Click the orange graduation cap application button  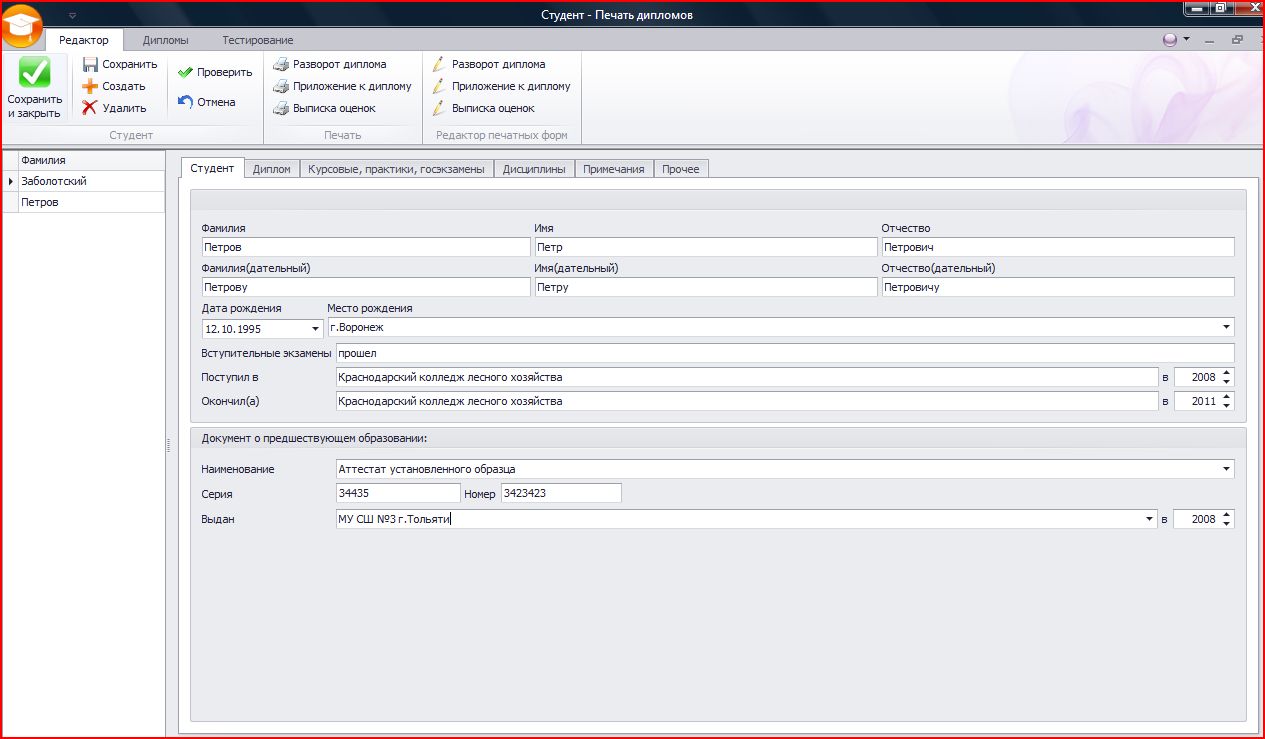point(22,27)
